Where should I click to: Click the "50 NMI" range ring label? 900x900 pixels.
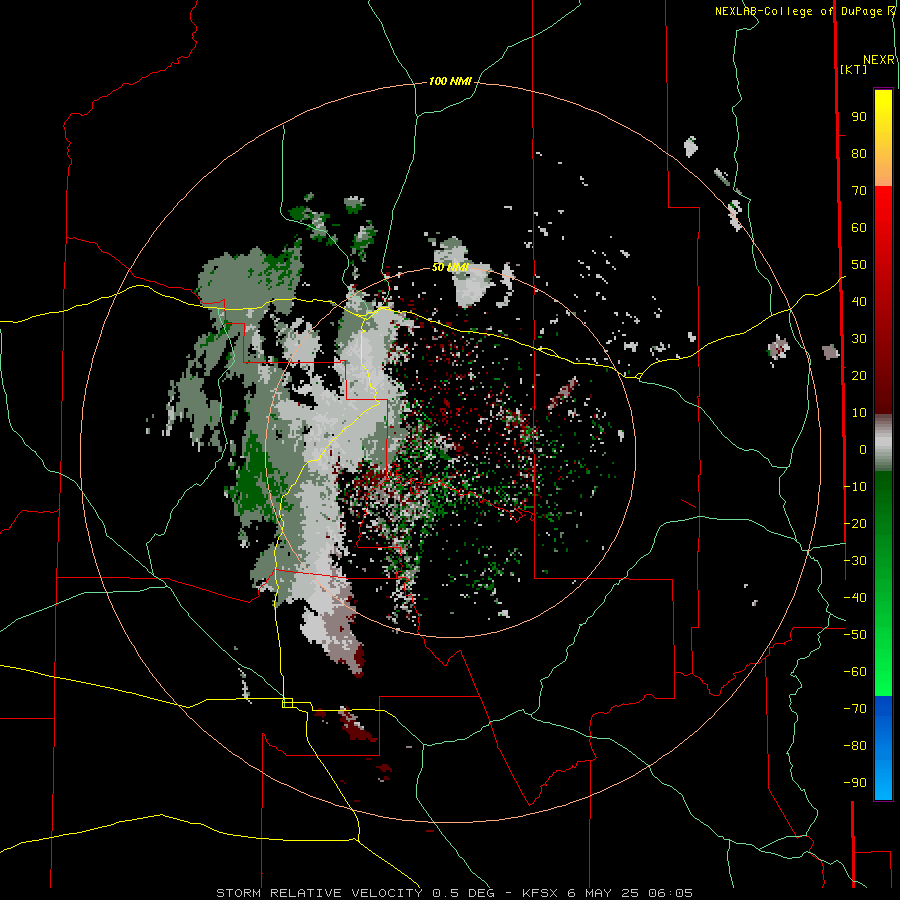450,267
